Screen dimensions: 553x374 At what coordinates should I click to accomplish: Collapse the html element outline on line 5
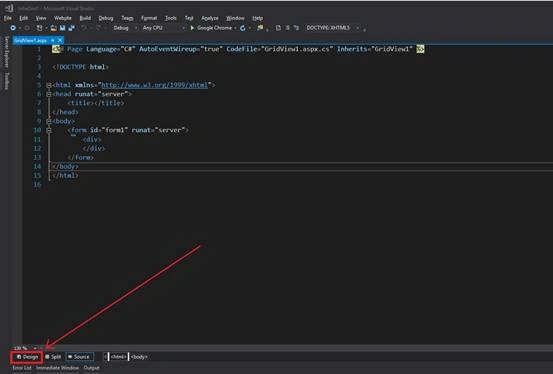click(49, 85)
